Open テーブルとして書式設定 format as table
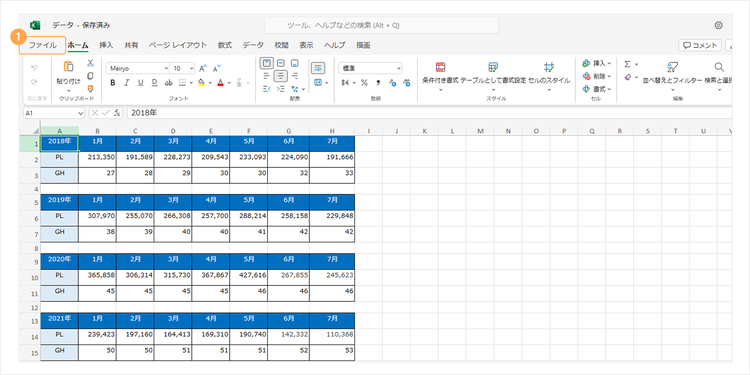This screenshot has height=375, width=750. [493, 76]
